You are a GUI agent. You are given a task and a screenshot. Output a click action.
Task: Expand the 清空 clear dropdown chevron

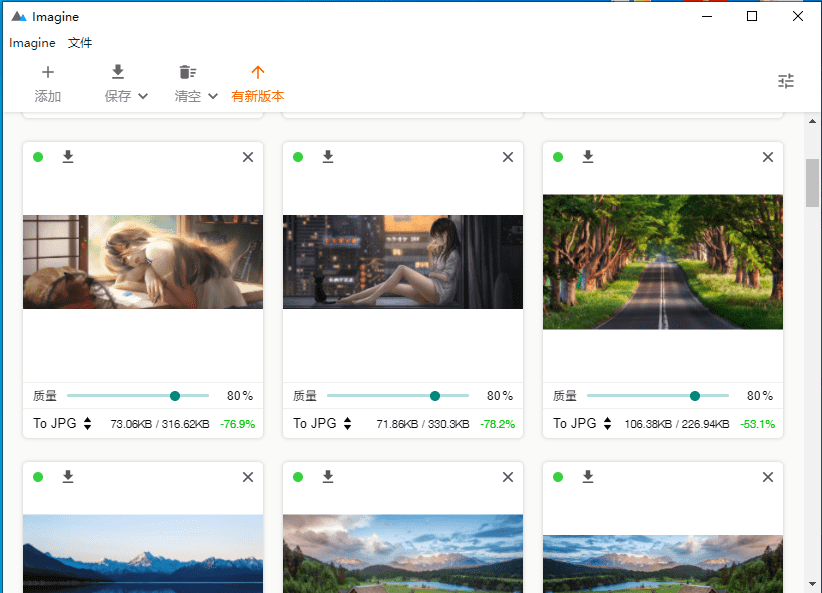point(213,96)
